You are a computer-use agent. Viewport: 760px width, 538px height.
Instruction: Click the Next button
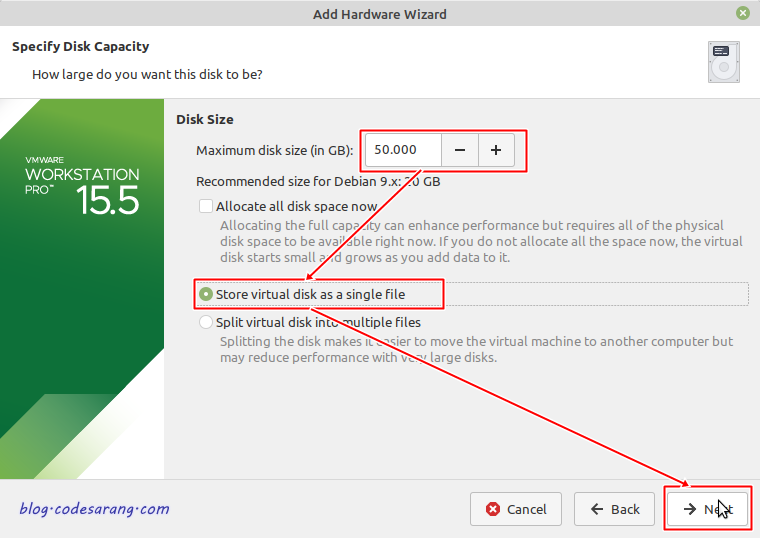(707, 509)
